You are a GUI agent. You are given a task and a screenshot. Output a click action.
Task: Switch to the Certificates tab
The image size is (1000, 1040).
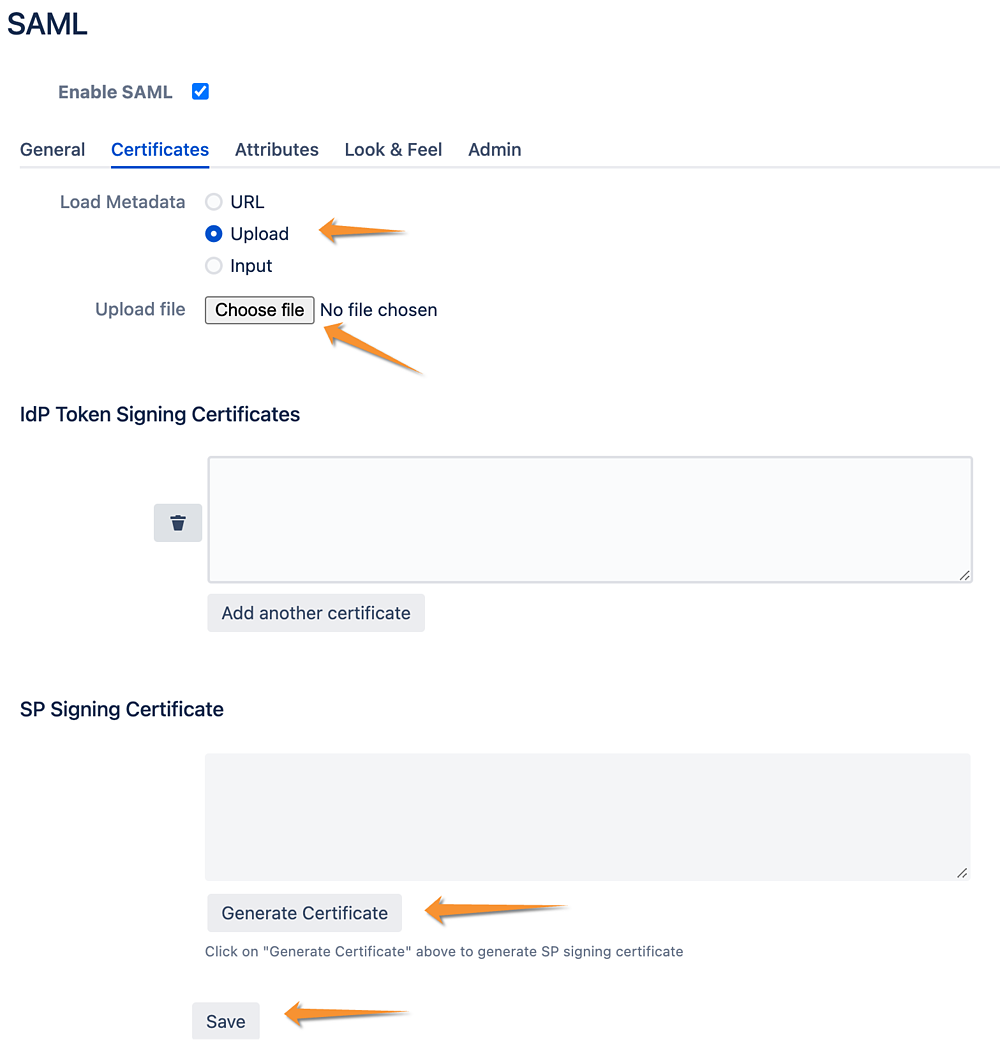coord(160,150)
